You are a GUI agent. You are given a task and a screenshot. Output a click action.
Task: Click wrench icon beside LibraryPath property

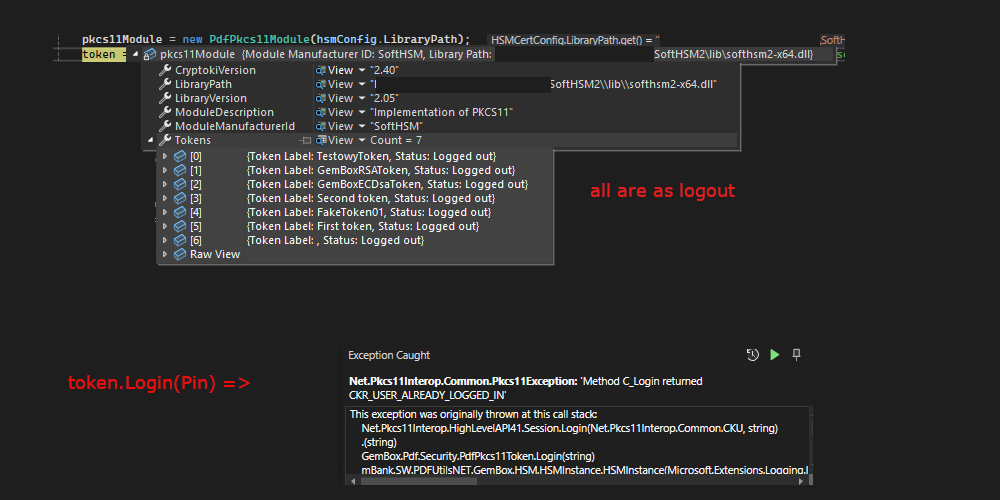click(165, 84)
